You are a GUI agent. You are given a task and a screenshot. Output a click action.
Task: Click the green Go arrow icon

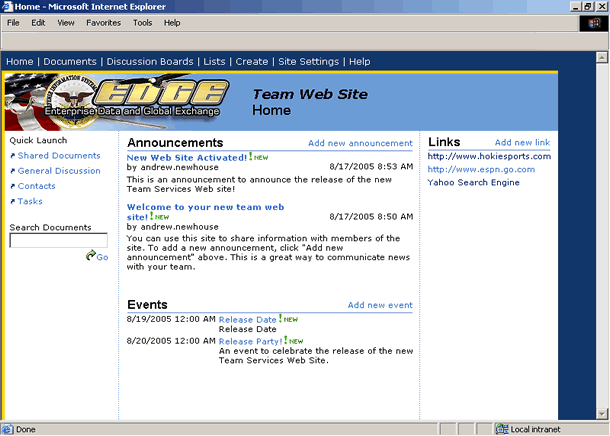91,255
